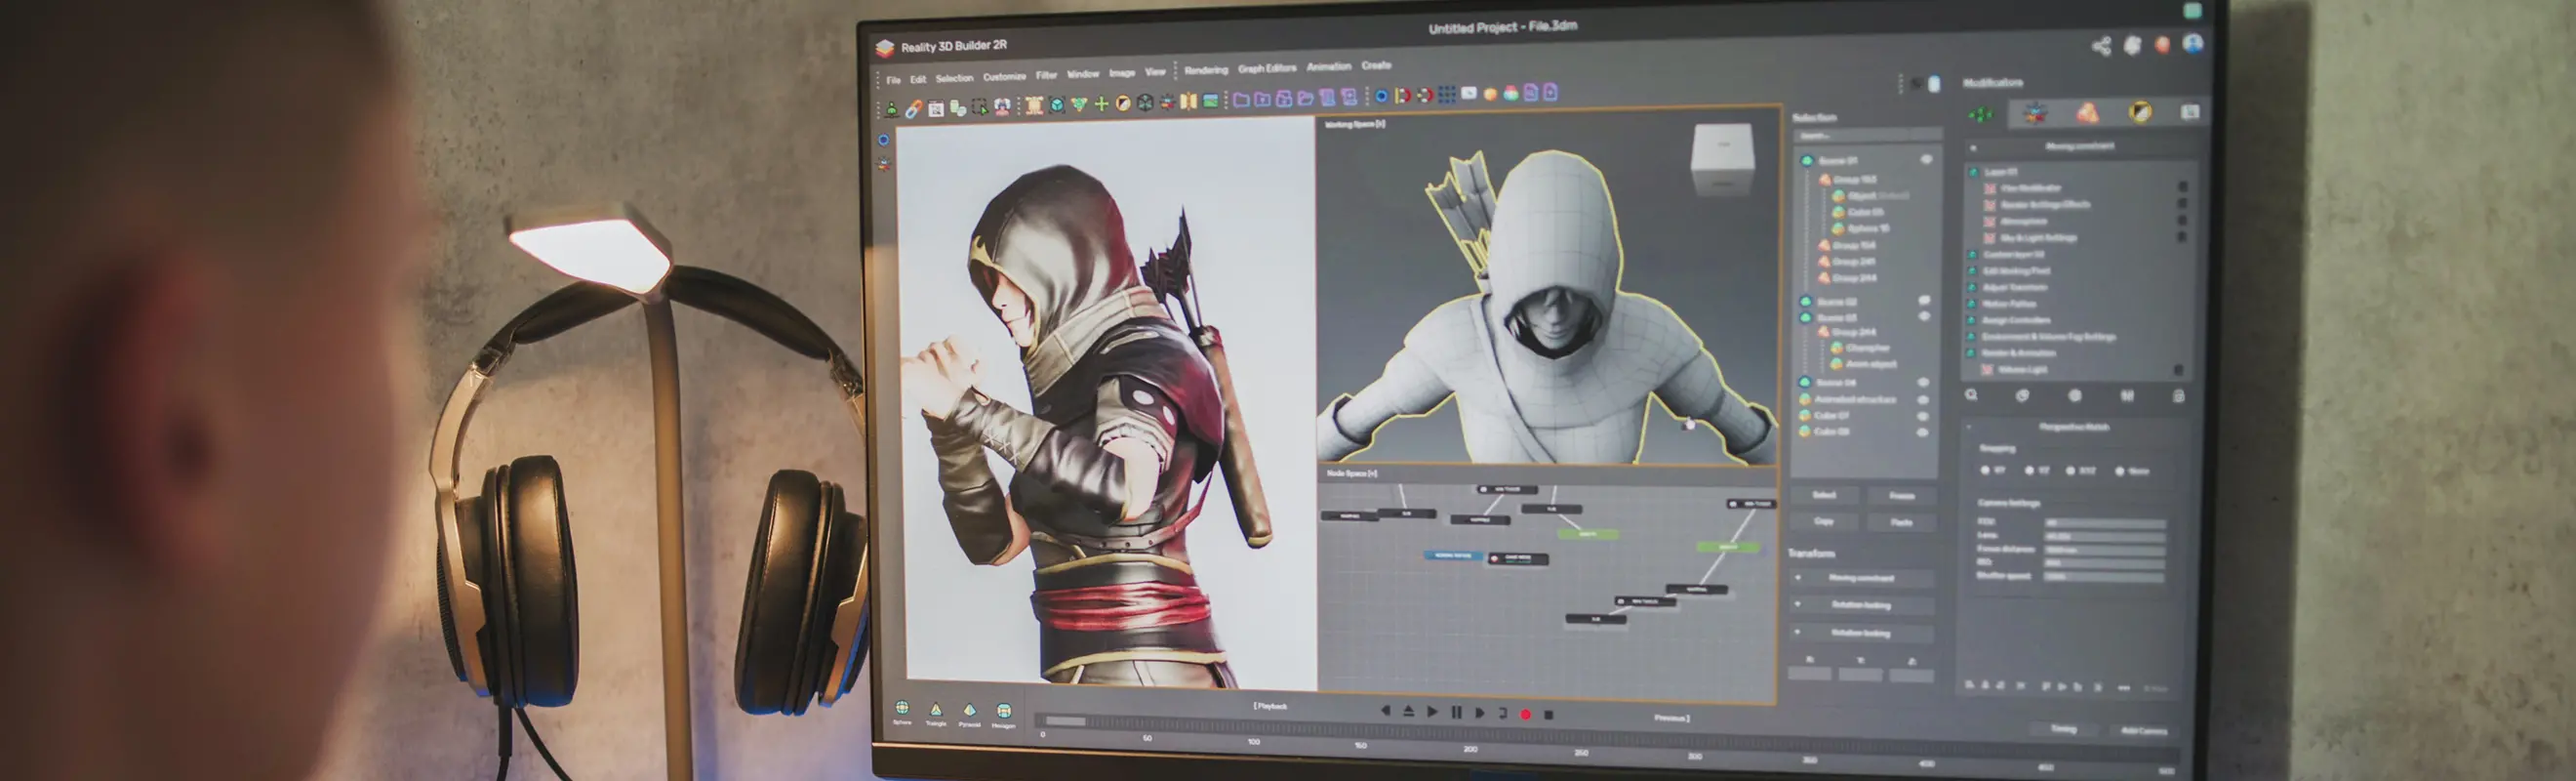Collapse the Moving constraint header in Modificators

(x=1973, y=148)
